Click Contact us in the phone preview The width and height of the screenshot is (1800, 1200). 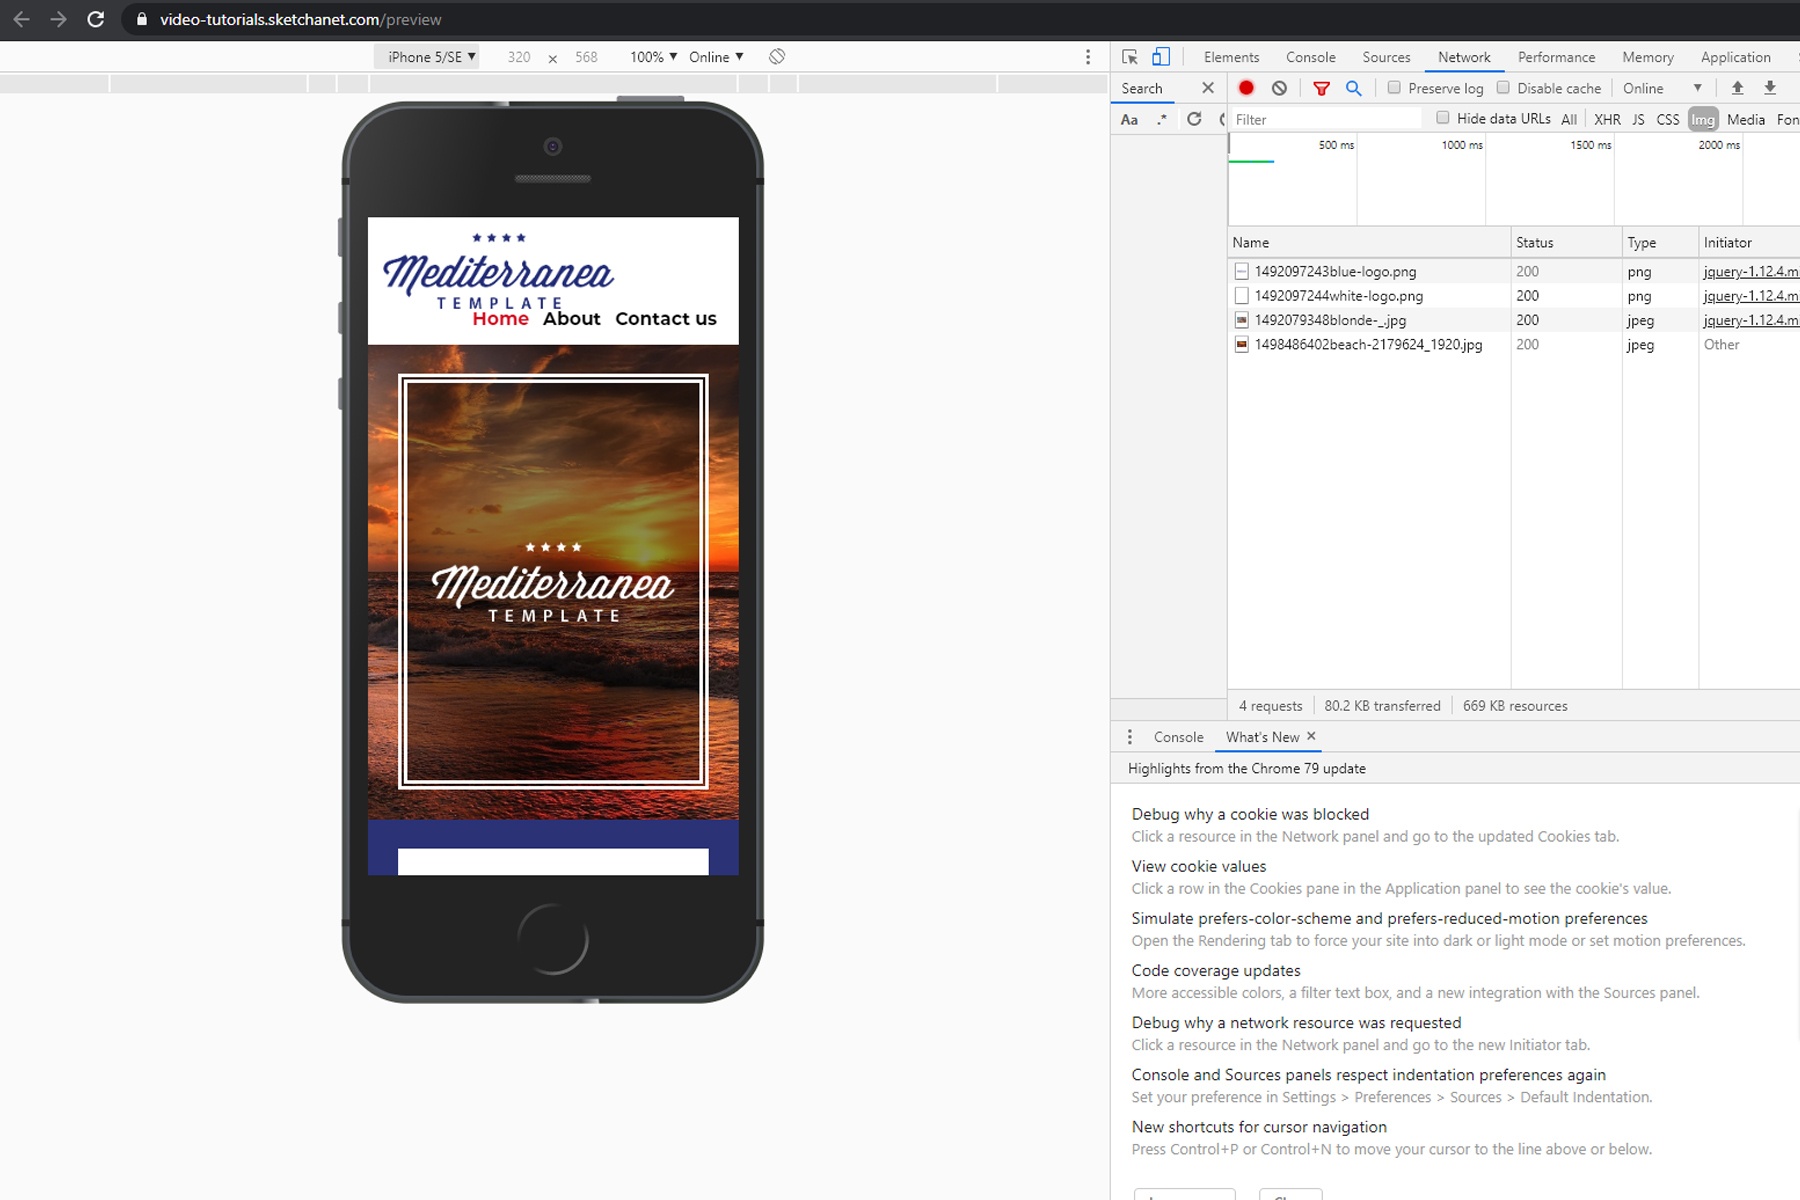coord(665,319)
